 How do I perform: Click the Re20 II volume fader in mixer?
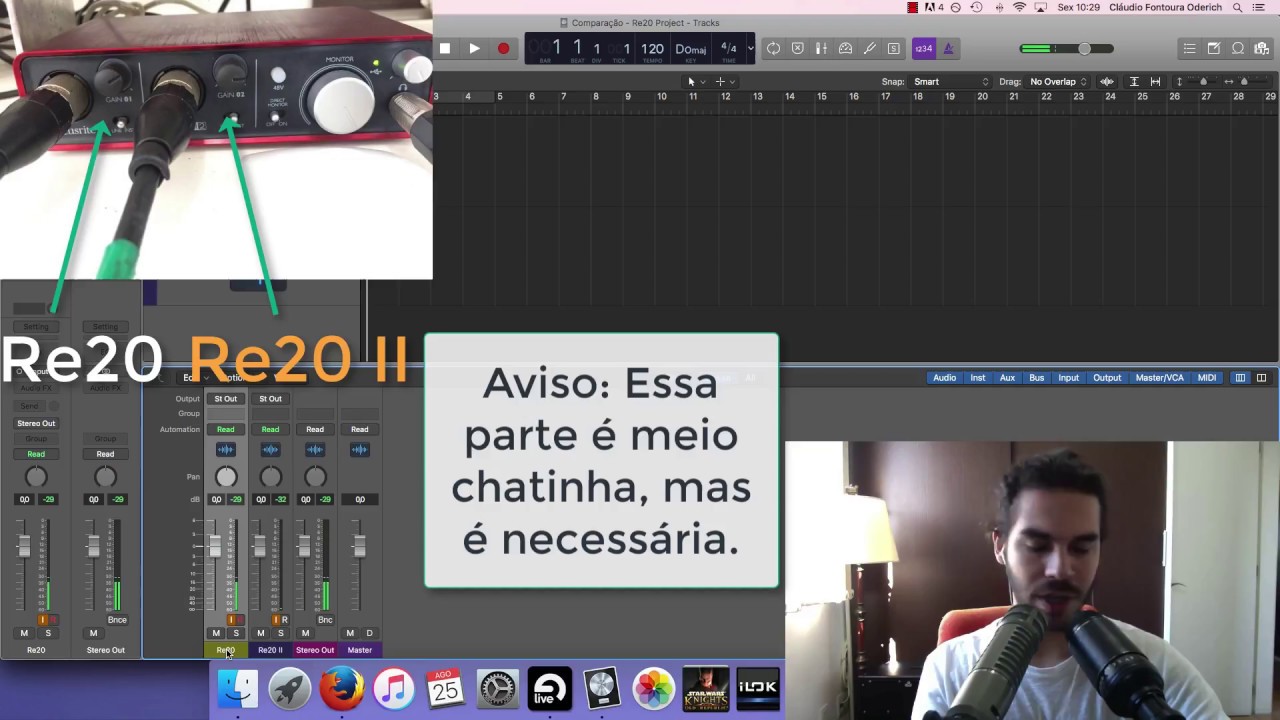259,546
